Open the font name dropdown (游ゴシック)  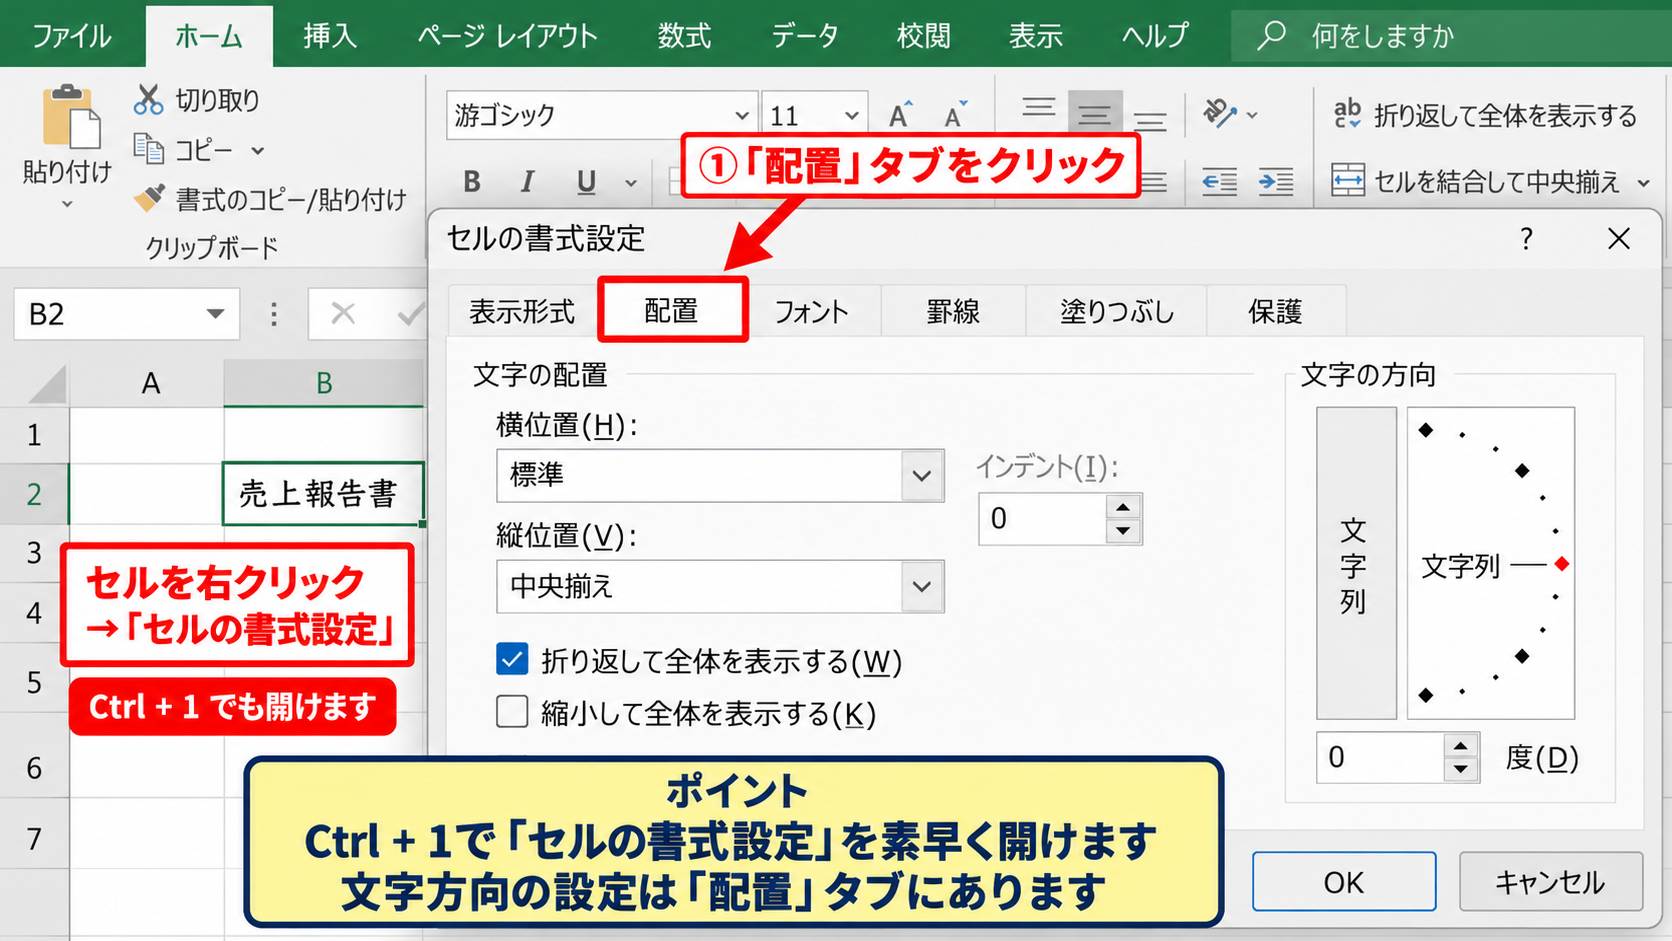tap(741, 115)
